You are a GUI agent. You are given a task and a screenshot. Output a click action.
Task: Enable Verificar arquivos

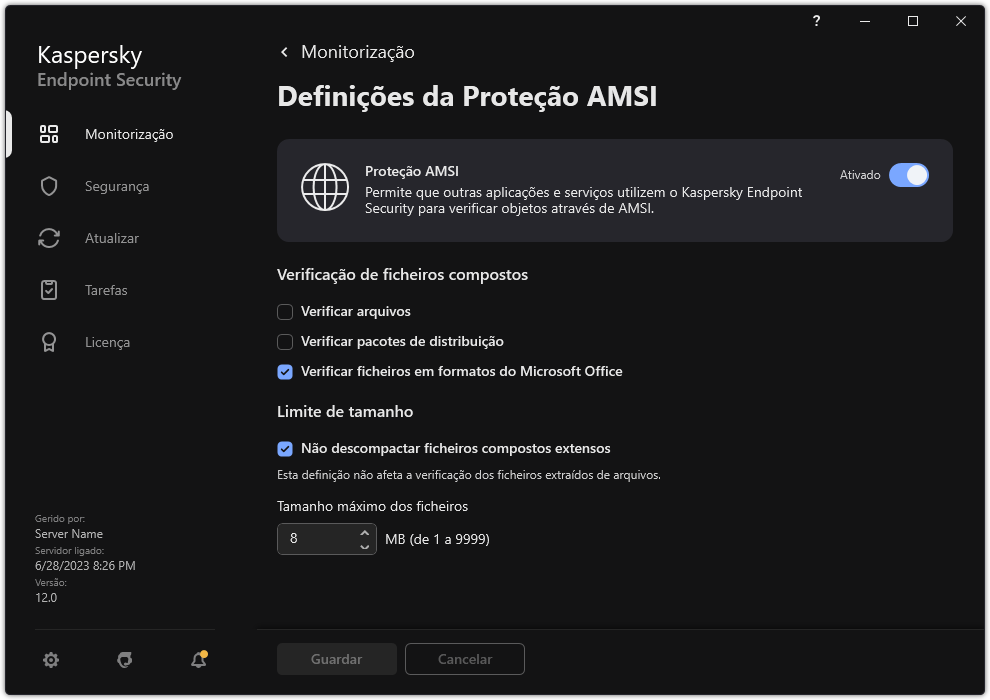285,311
